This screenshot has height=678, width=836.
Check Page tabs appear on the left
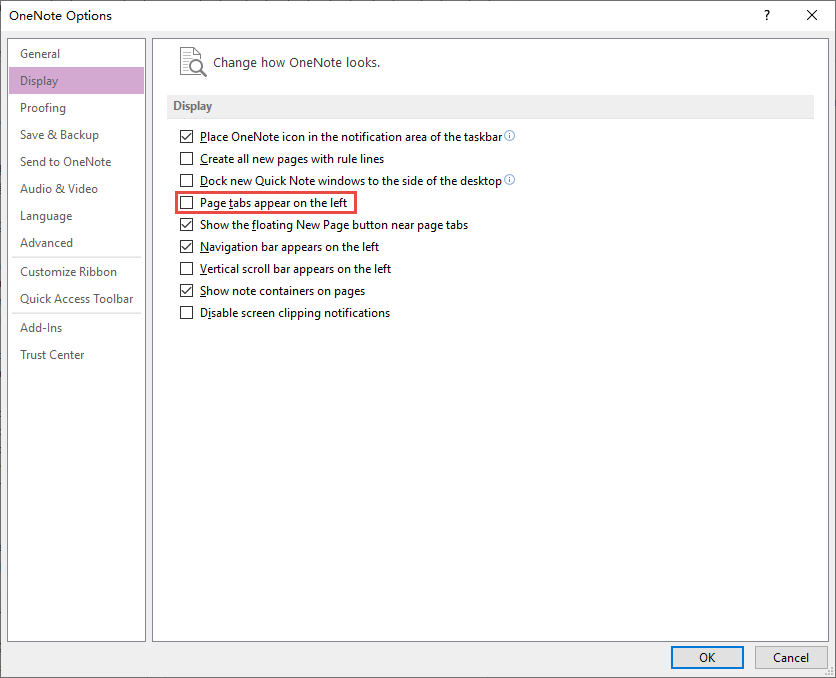pyautogui.click(x=186, y=203)
